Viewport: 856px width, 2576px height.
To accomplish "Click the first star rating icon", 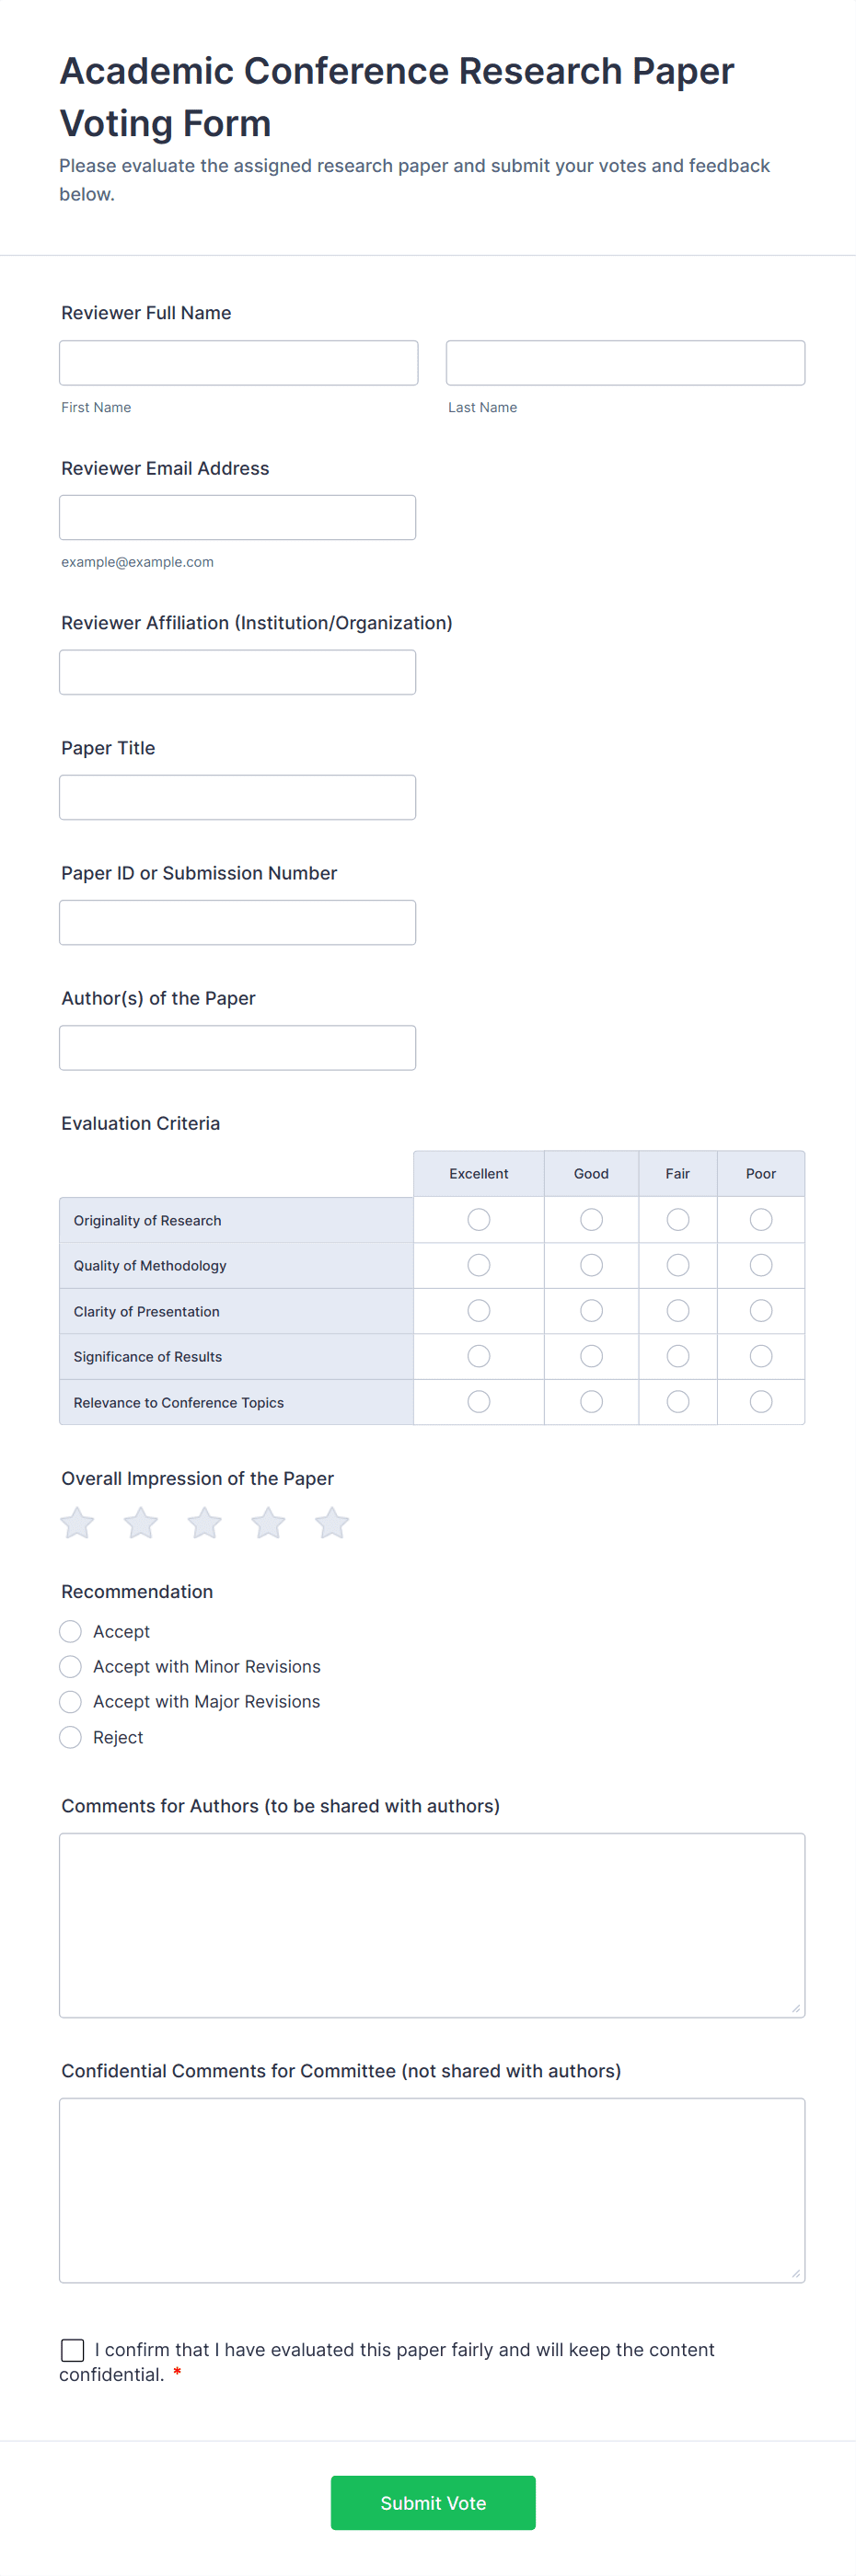I will tap(77, 1524).
